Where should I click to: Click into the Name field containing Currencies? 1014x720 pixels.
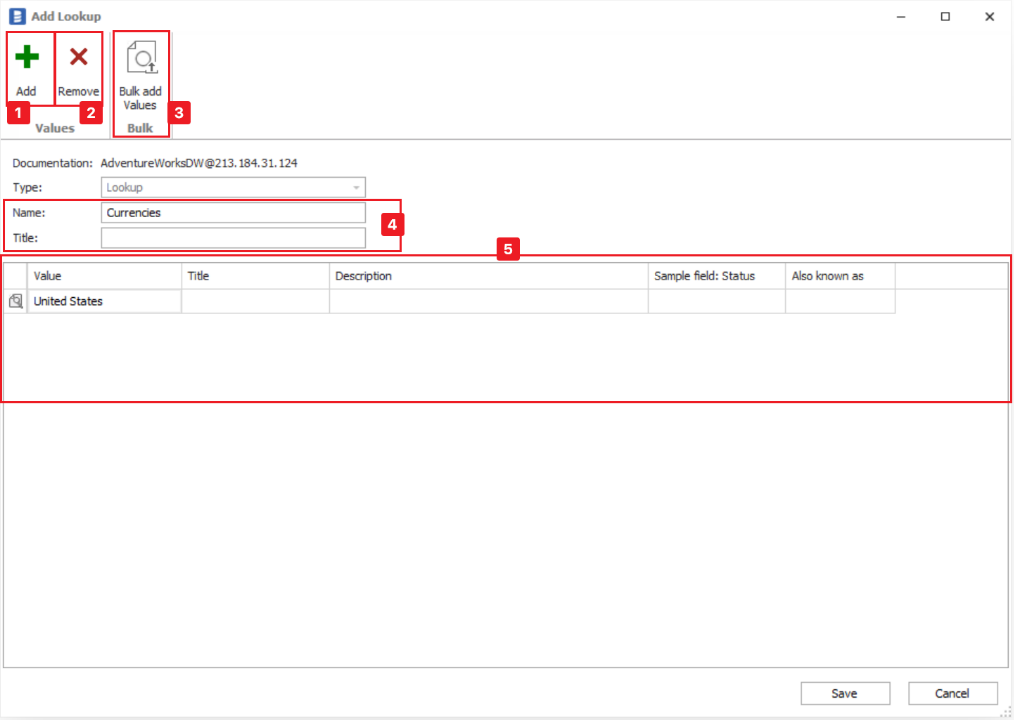click(233, 212)
